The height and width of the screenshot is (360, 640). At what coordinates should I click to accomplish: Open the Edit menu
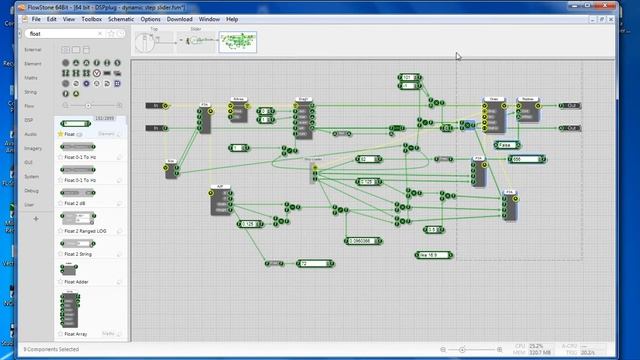pos(51,19)
